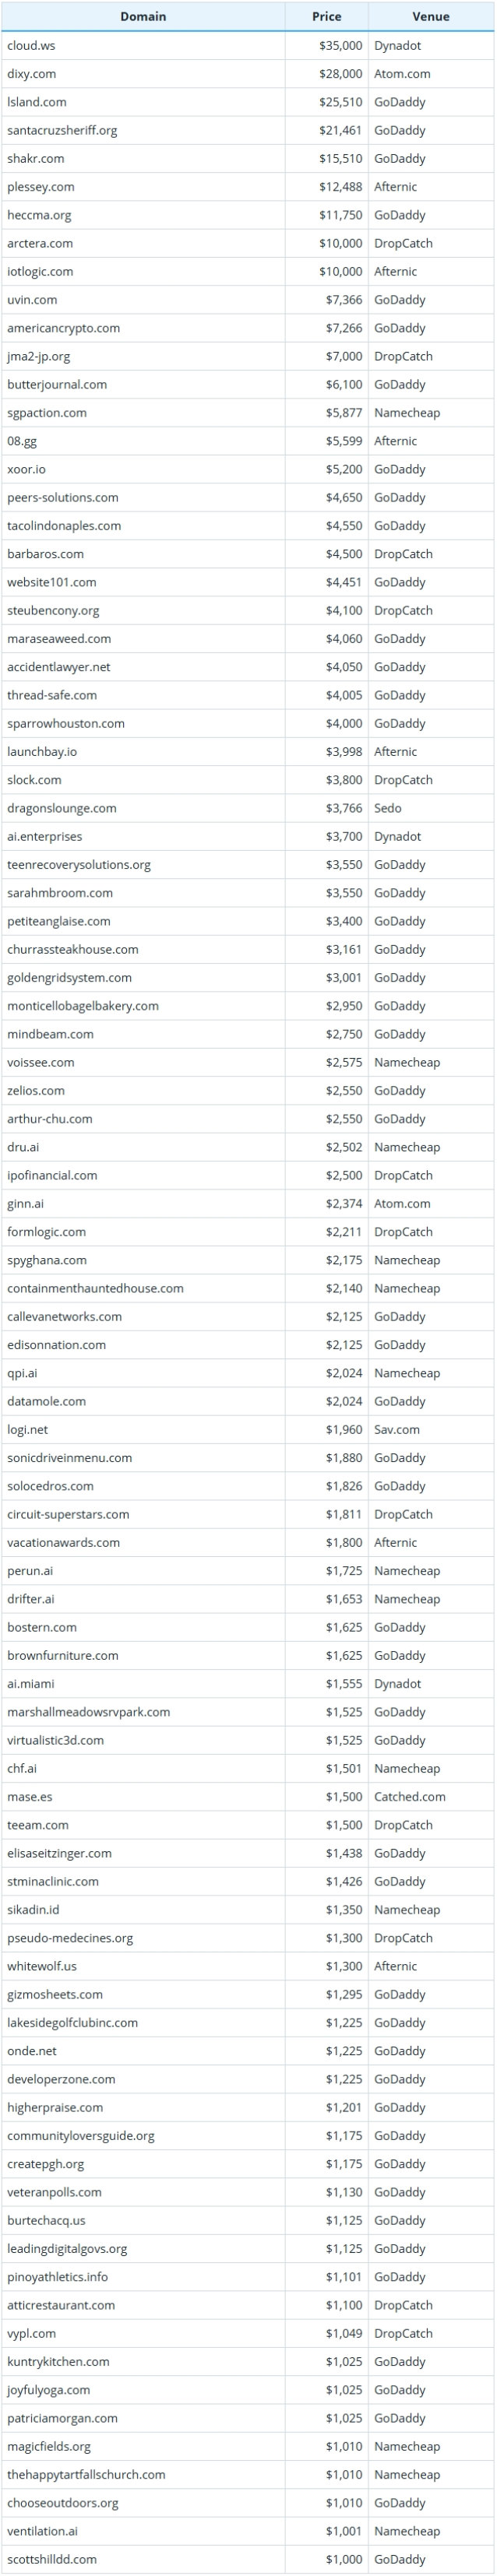Viewport: 497px width, 2576px height.
Task: Open the americancrypto.com row
Action: pos(63,328)
